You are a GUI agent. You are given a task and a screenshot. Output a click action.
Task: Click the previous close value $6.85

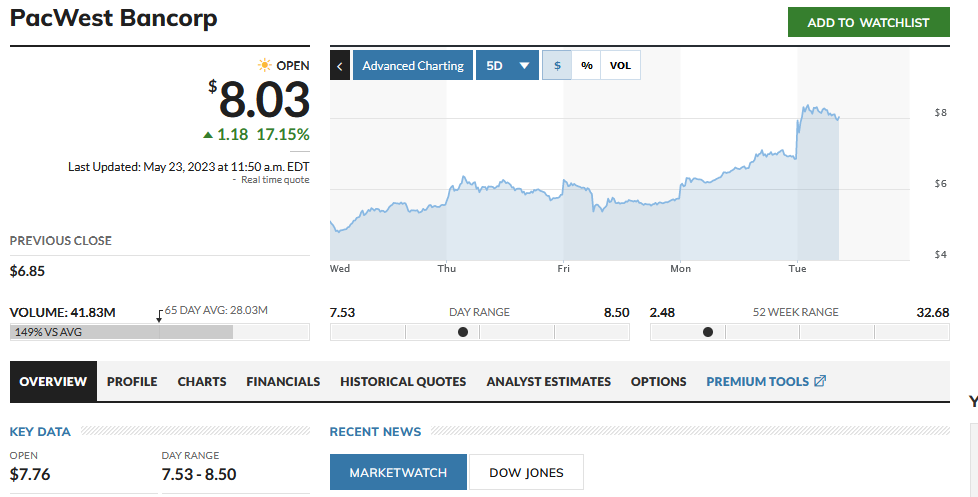coord(27,271)
